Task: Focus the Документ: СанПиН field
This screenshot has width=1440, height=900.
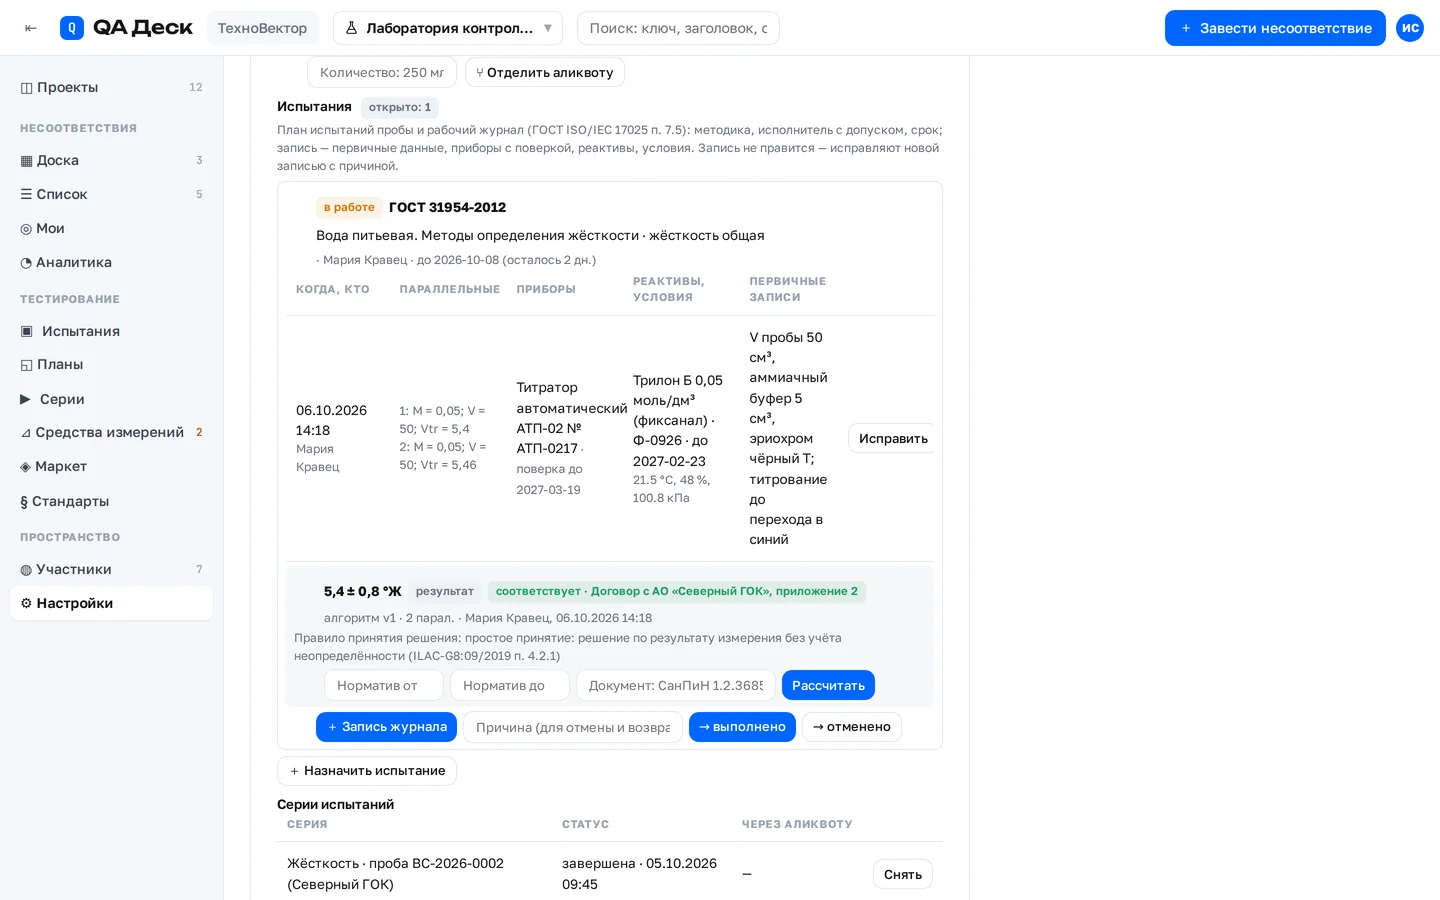Action: pos(676,685)
